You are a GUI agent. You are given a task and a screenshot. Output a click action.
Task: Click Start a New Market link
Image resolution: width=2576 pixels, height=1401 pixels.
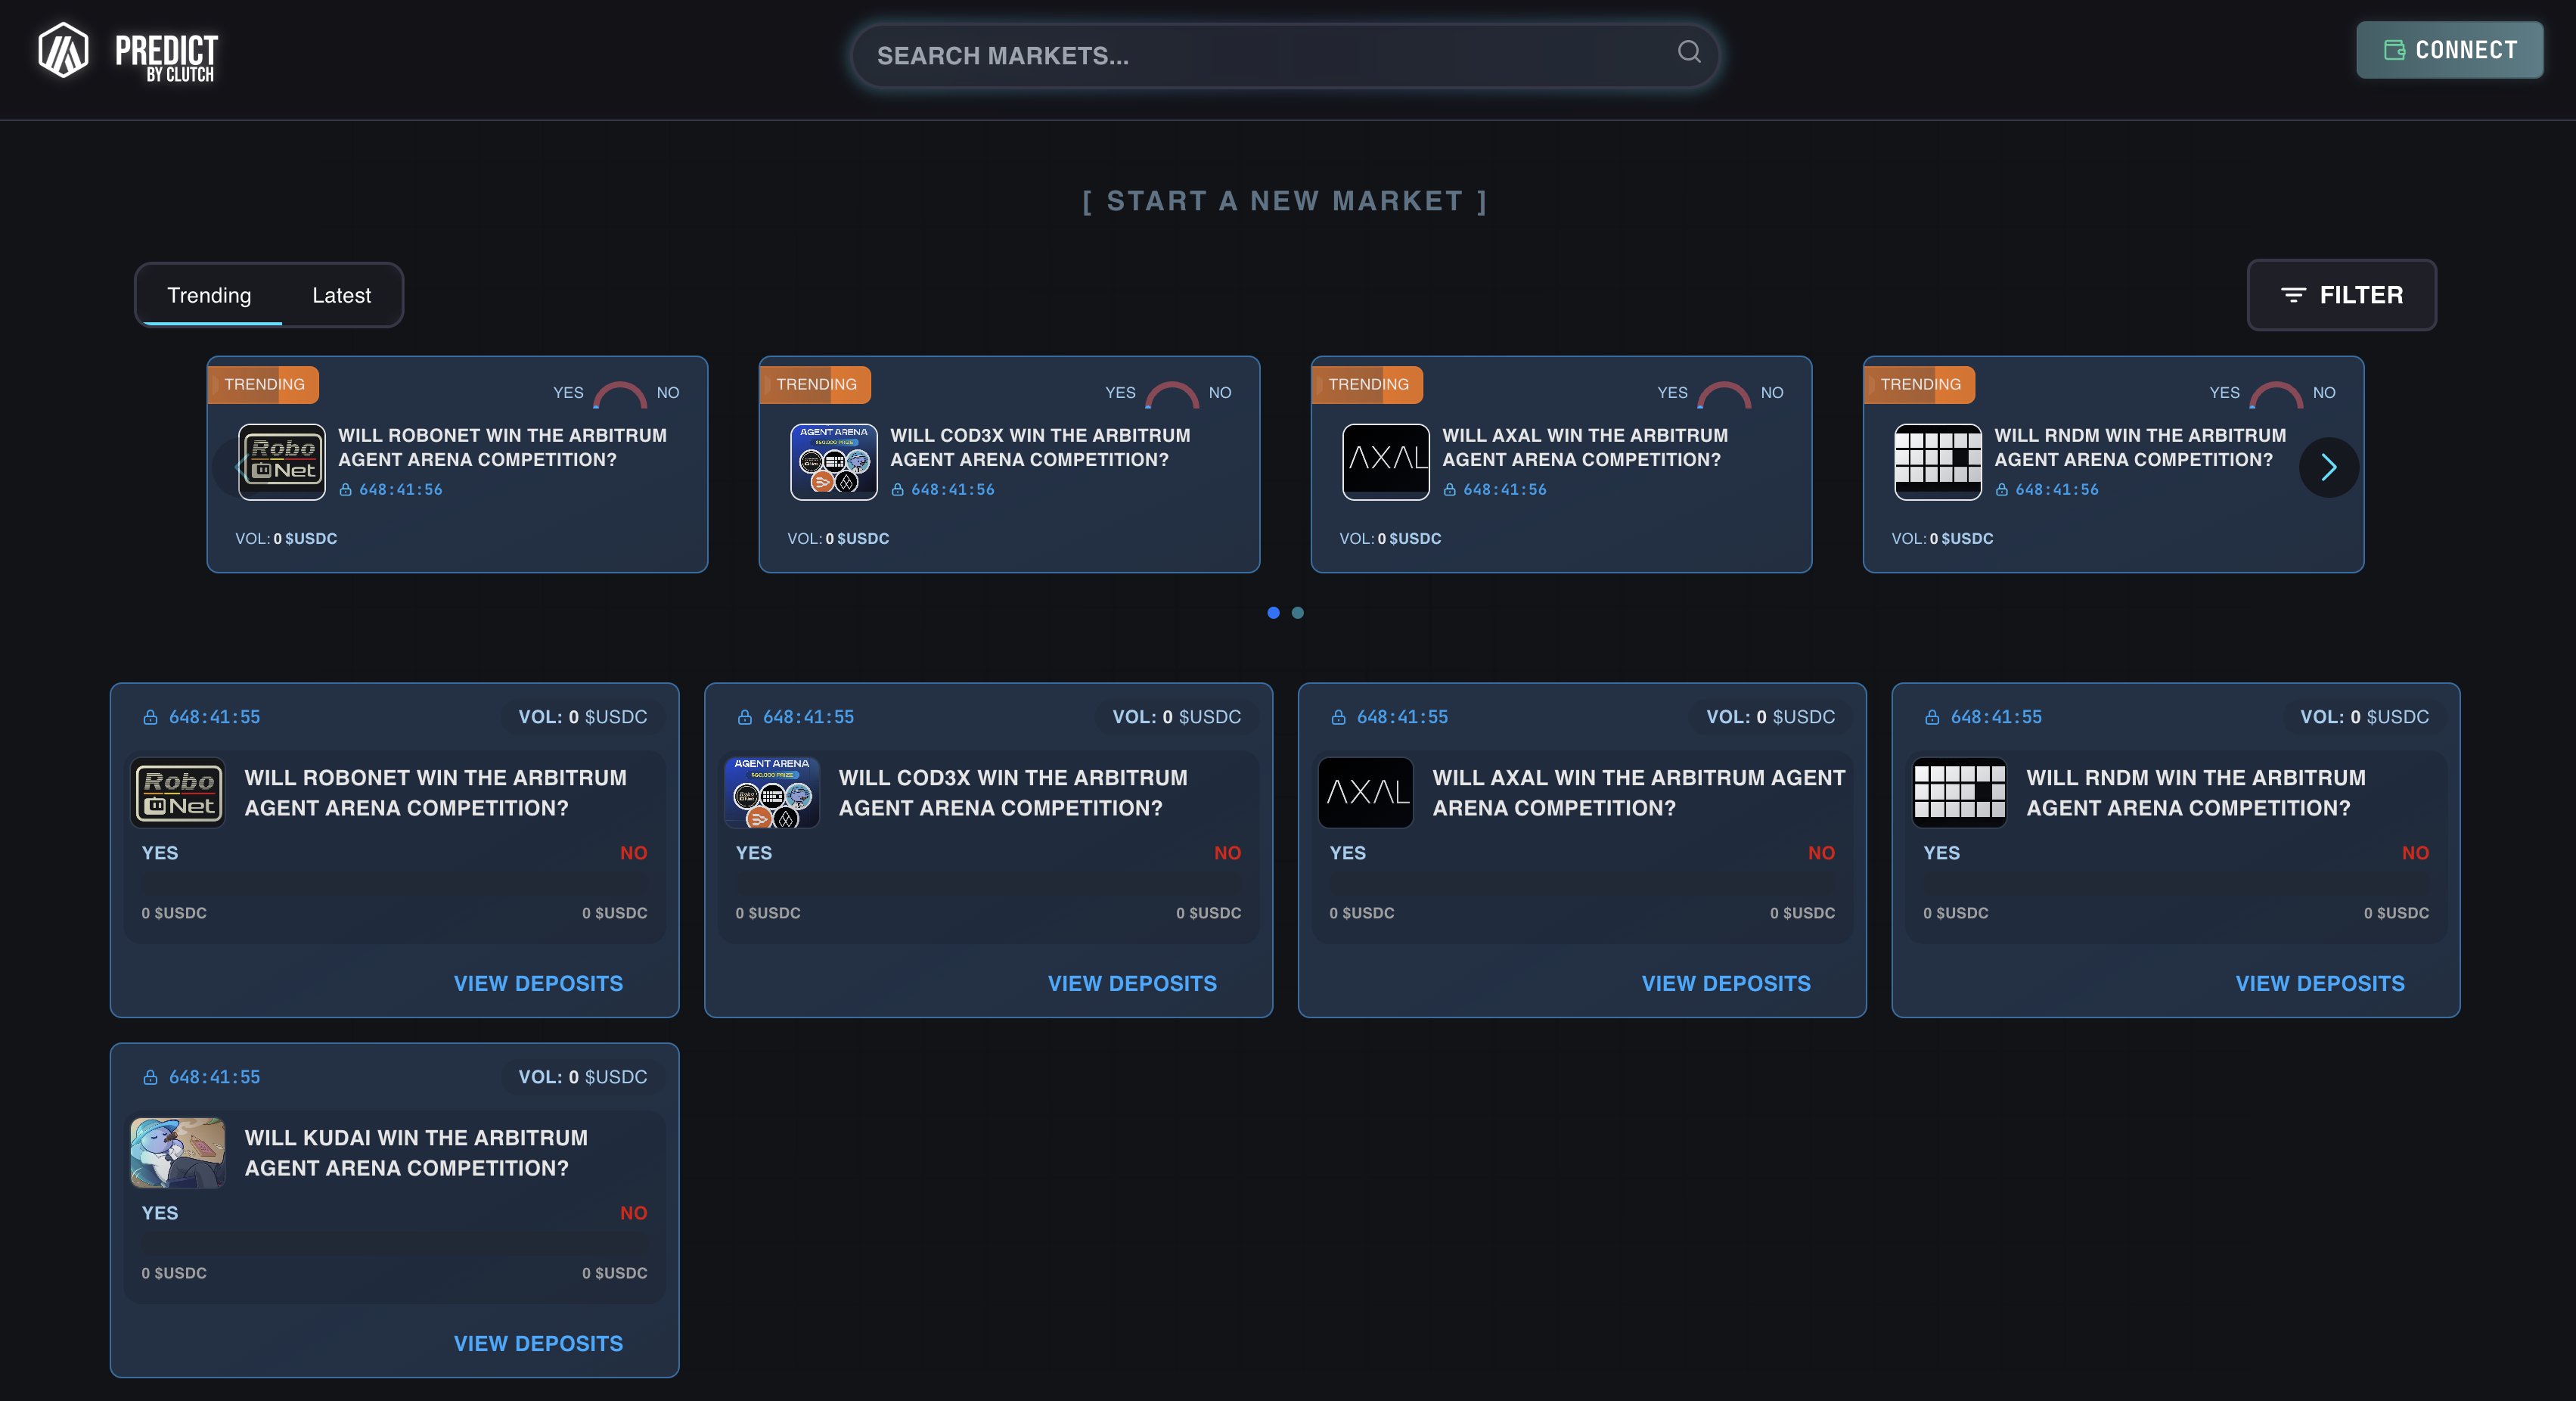pyautogui.click(x=1285, y=201)
